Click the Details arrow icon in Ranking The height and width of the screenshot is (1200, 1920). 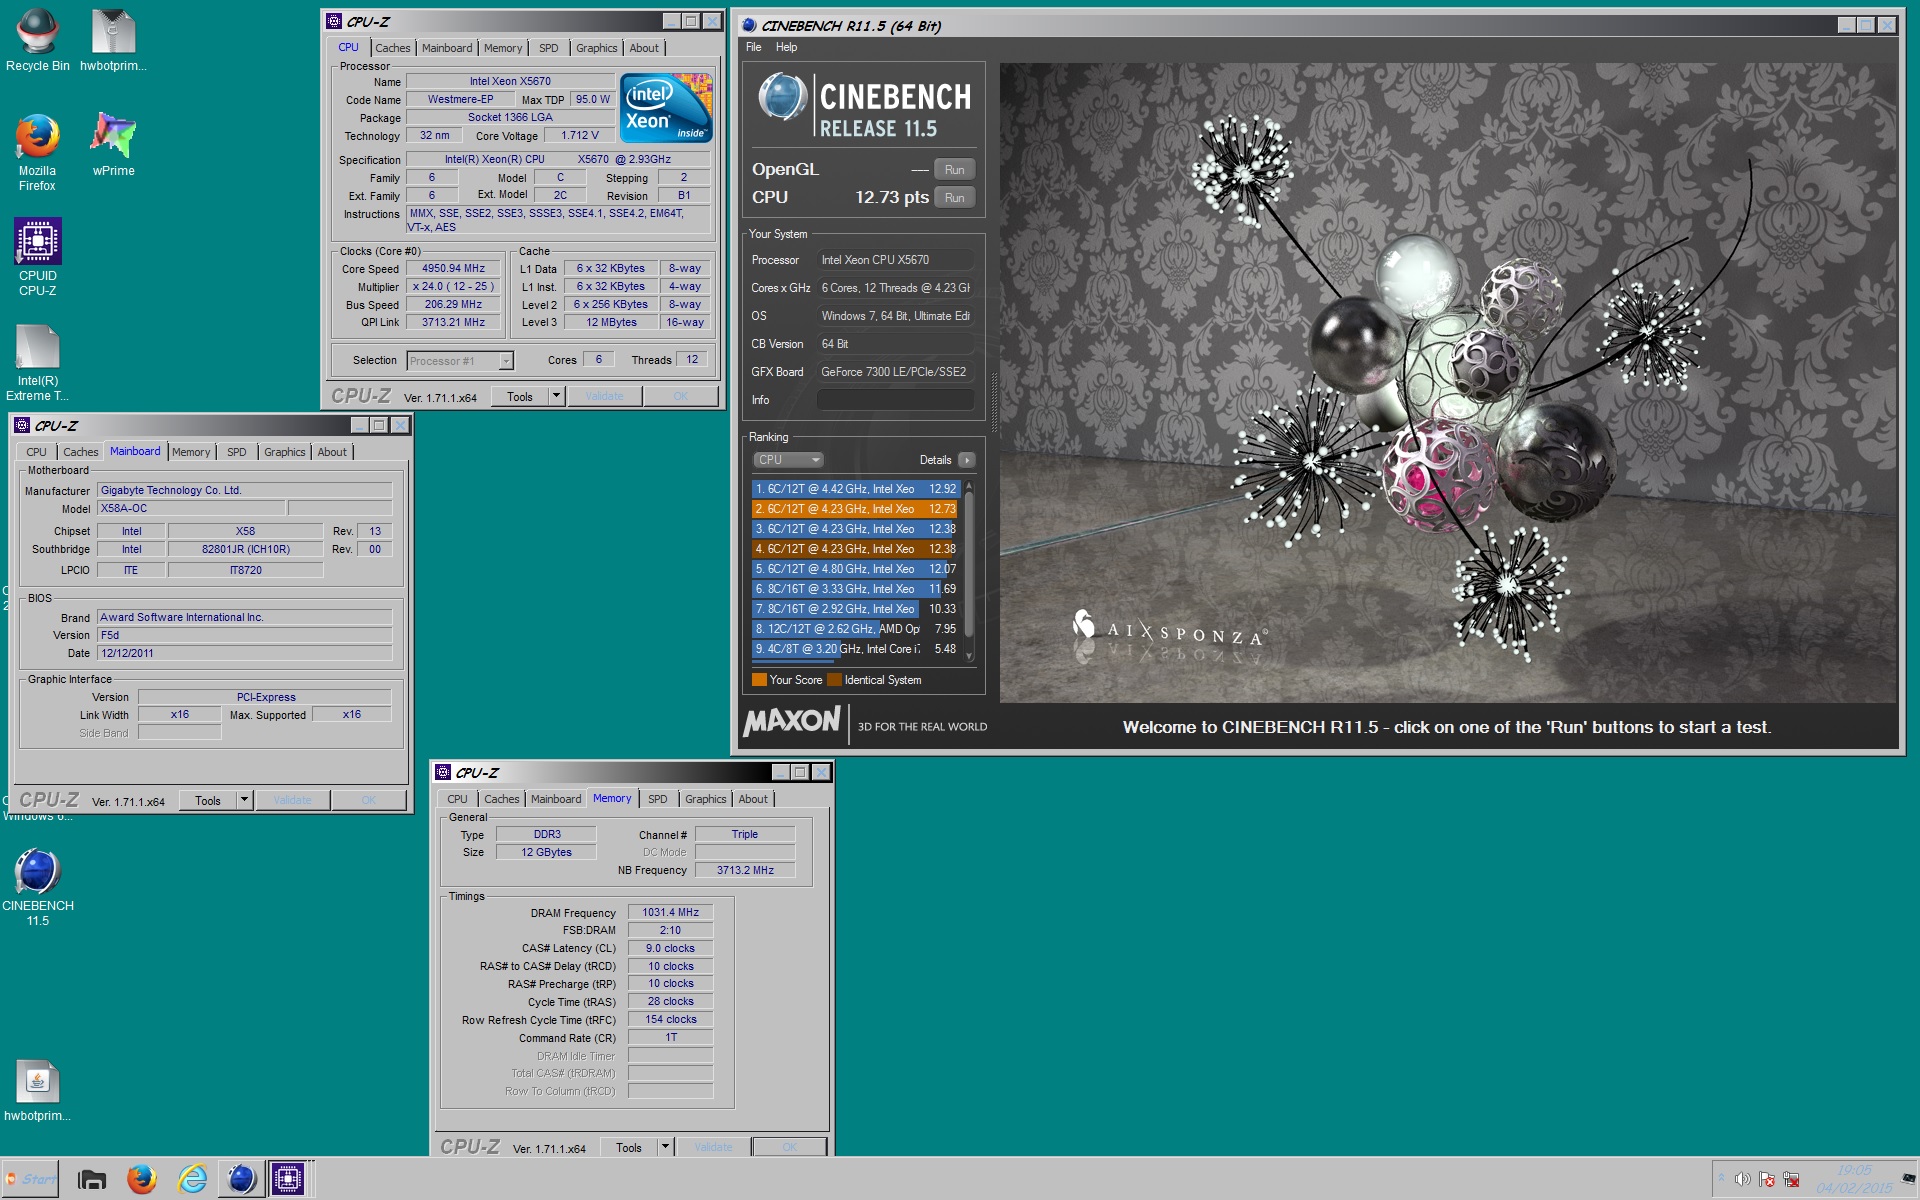(966, 460)
